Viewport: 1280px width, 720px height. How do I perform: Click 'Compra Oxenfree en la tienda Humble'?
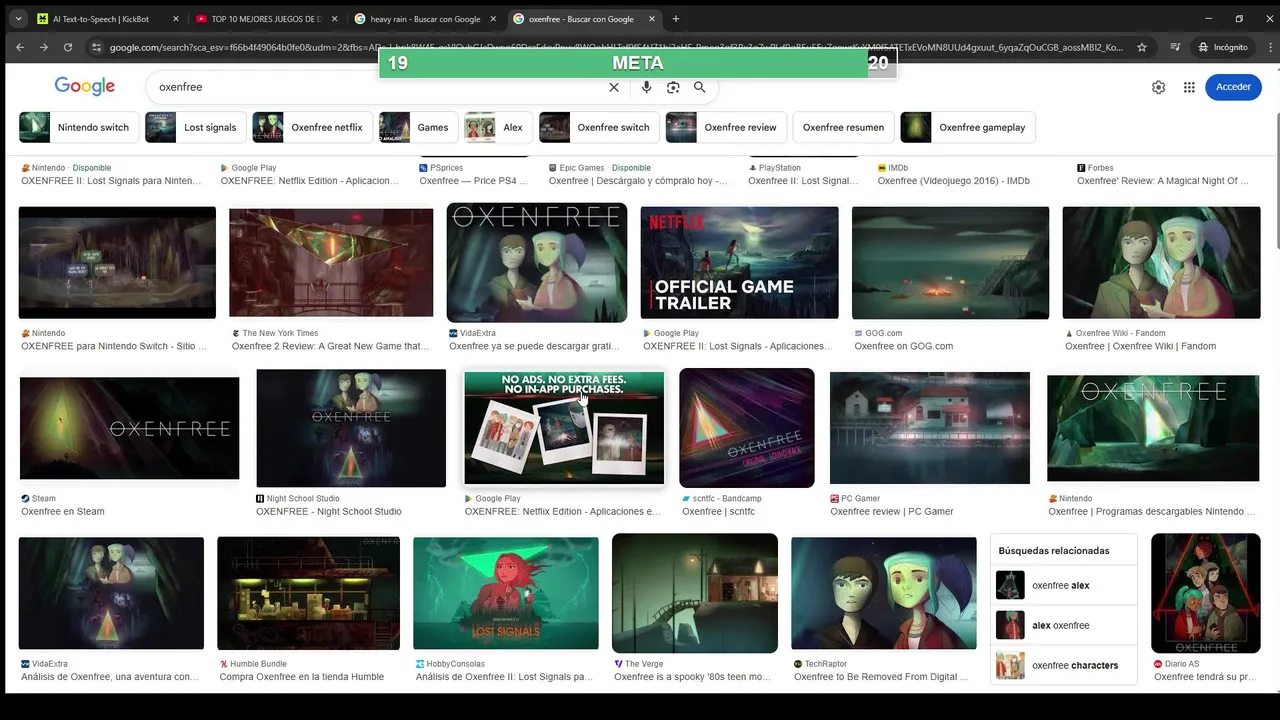tap(302, 676)
